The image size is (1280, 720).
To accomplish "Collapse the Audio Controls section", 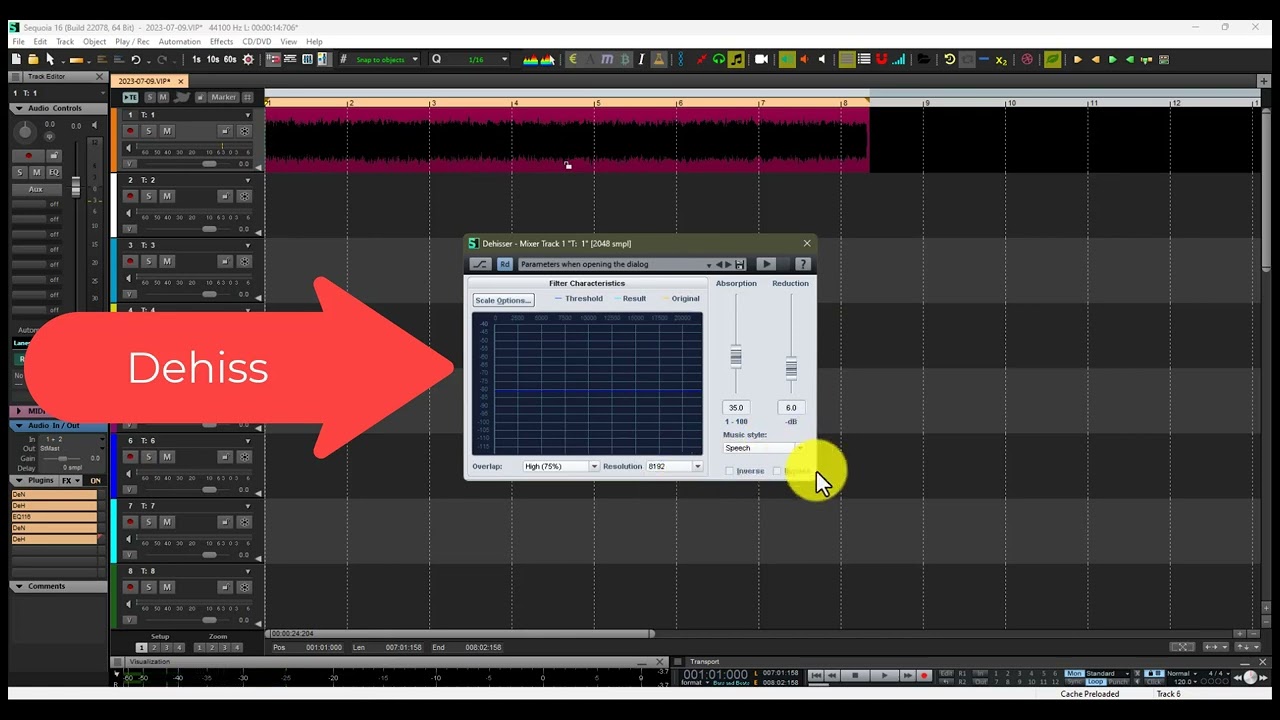I will coord(19,108).
